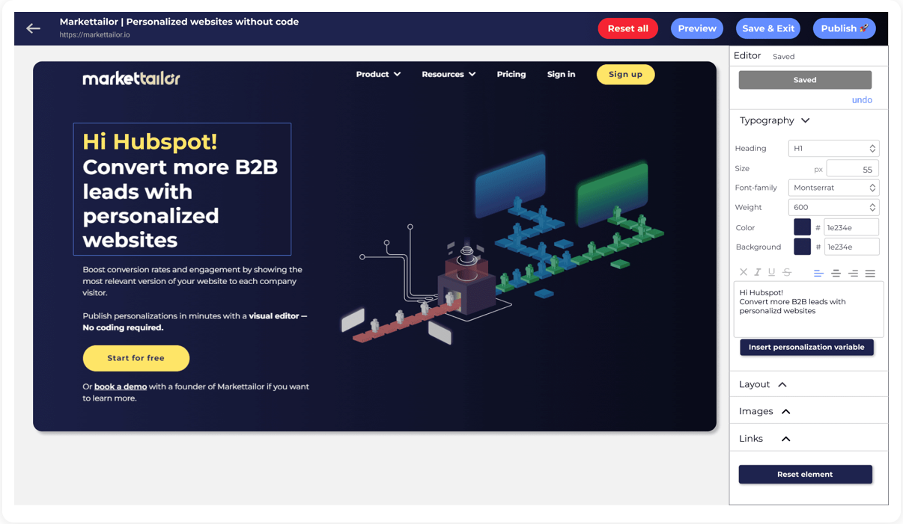The image size is (904, 524).
Task: Publish the personalization
Action: [x=844, y=28]
